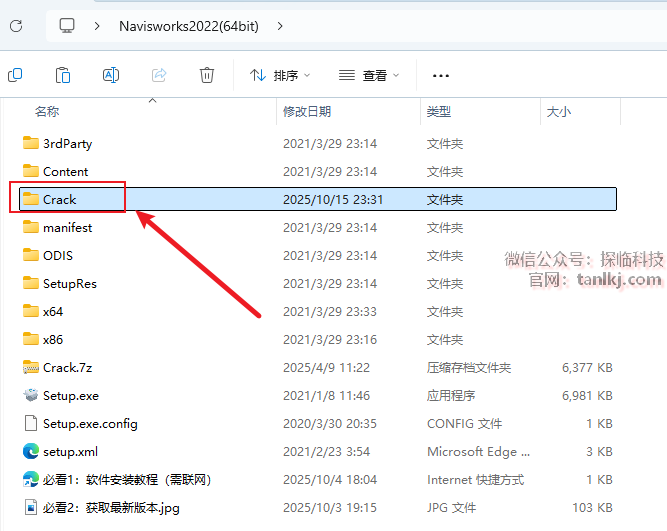This screenshot has height=531, width=667.
Task: Click the This PC monitor icon
Action: pyautogui.click(x=68, y=25)
